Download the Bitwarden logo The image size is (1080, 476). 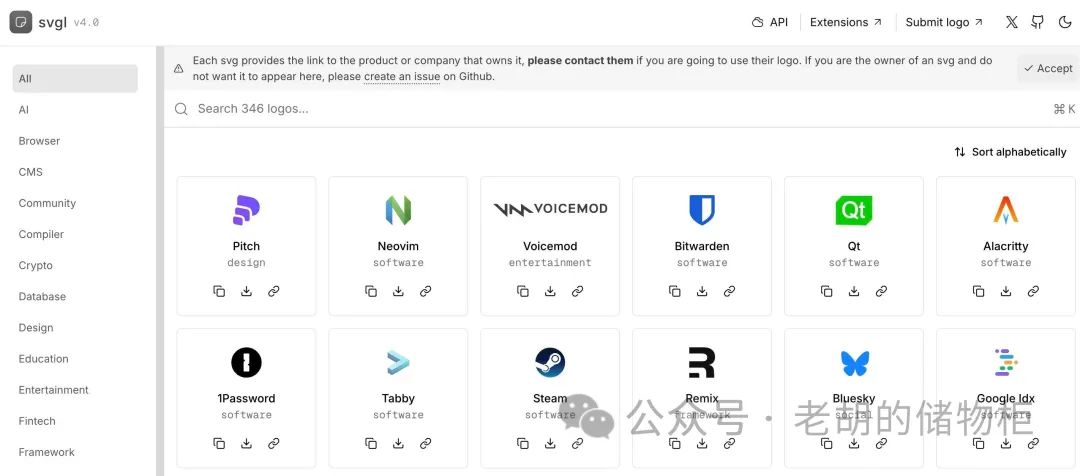702,291
